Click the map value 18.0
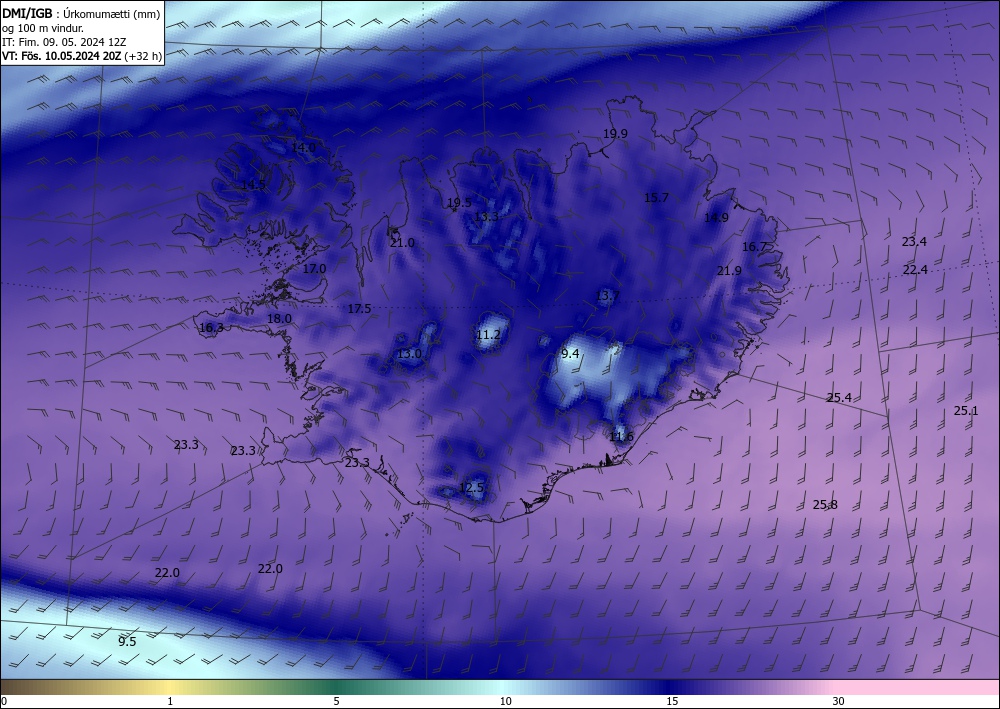 (x=279, y=319)
